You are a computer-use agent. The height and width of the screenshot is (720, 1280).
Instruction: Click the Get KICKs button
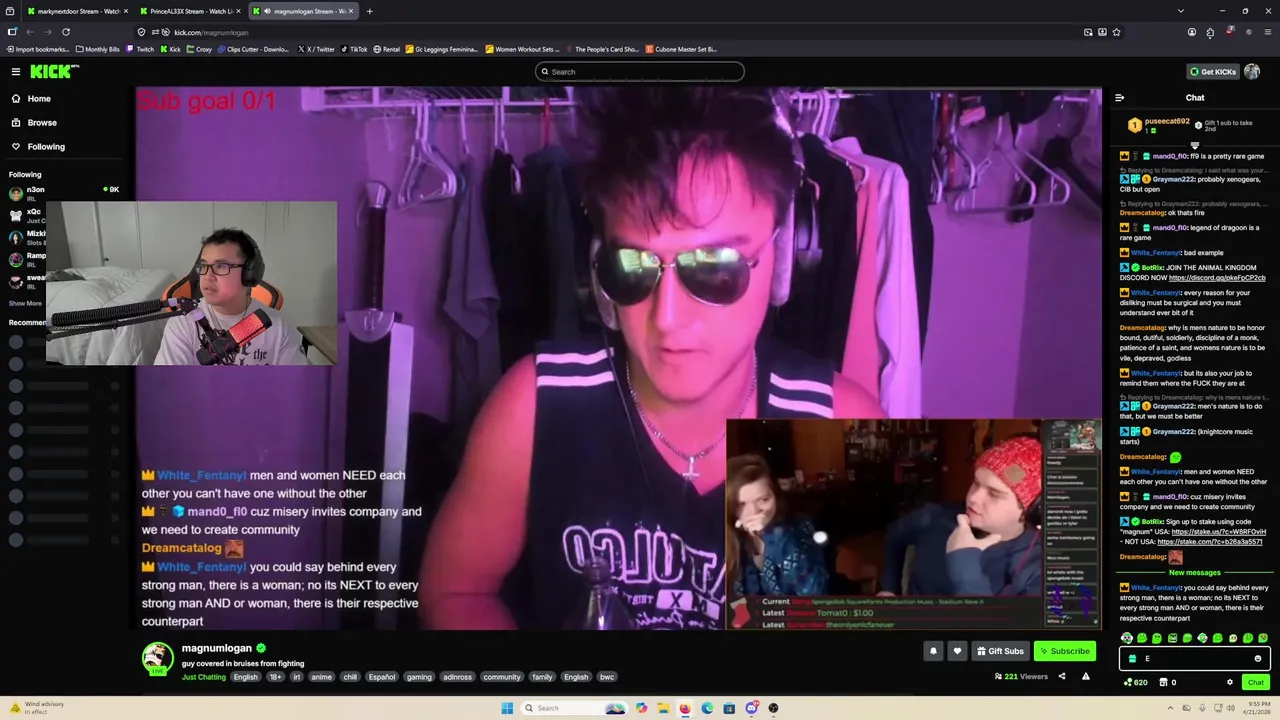tap(1212, 71)
